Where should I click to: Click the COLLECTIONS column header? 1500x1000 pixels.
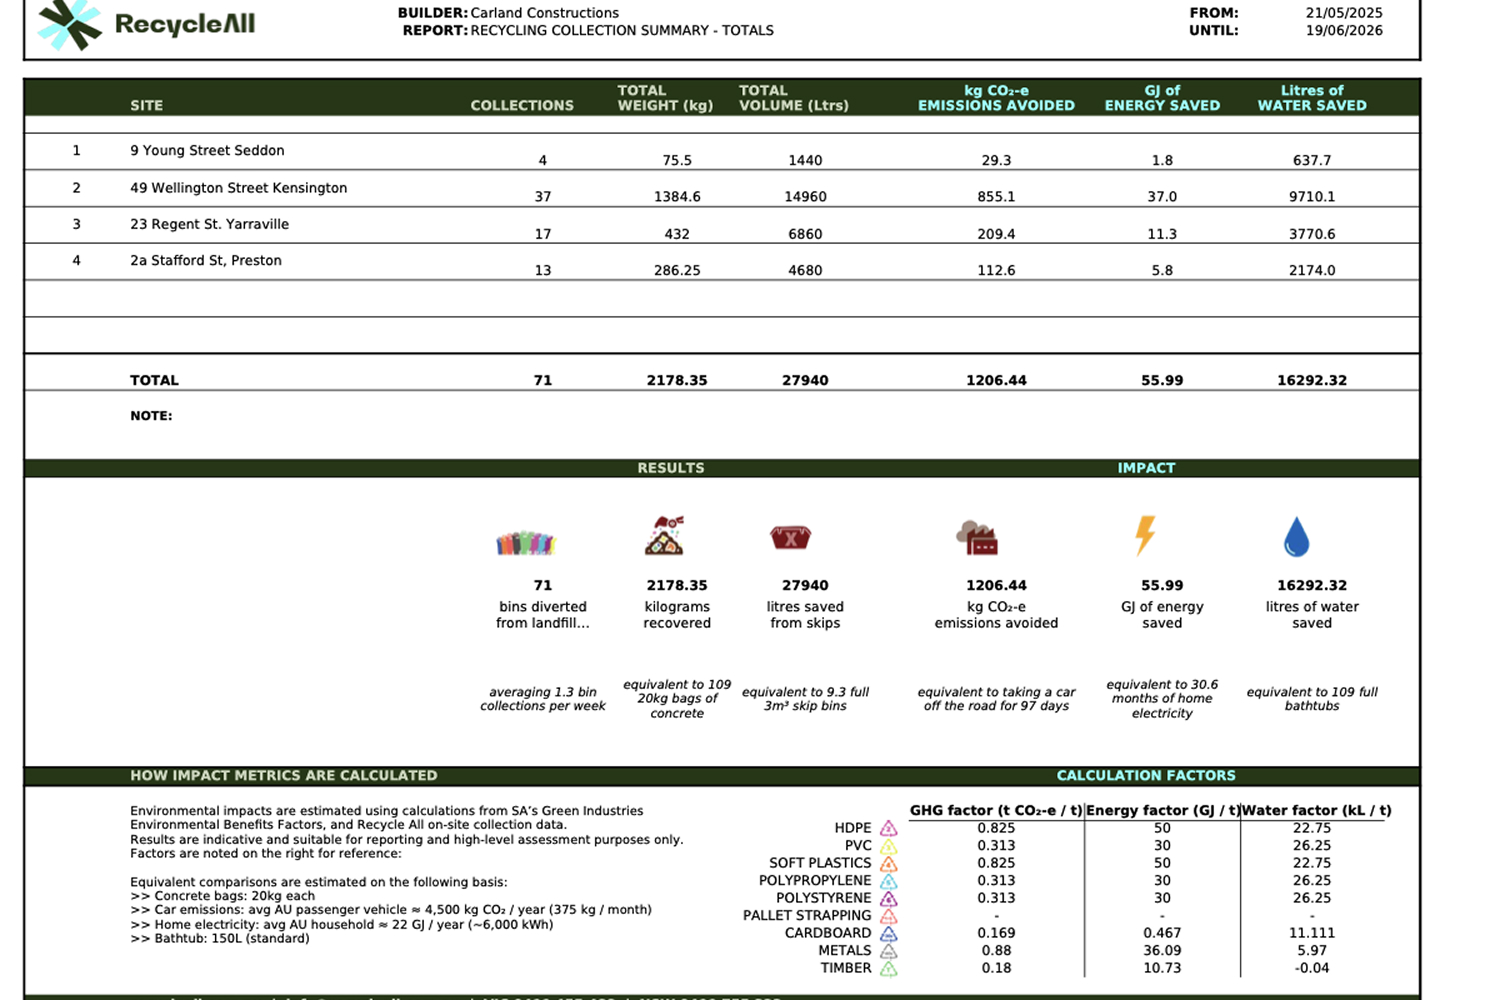click(522, 105)
